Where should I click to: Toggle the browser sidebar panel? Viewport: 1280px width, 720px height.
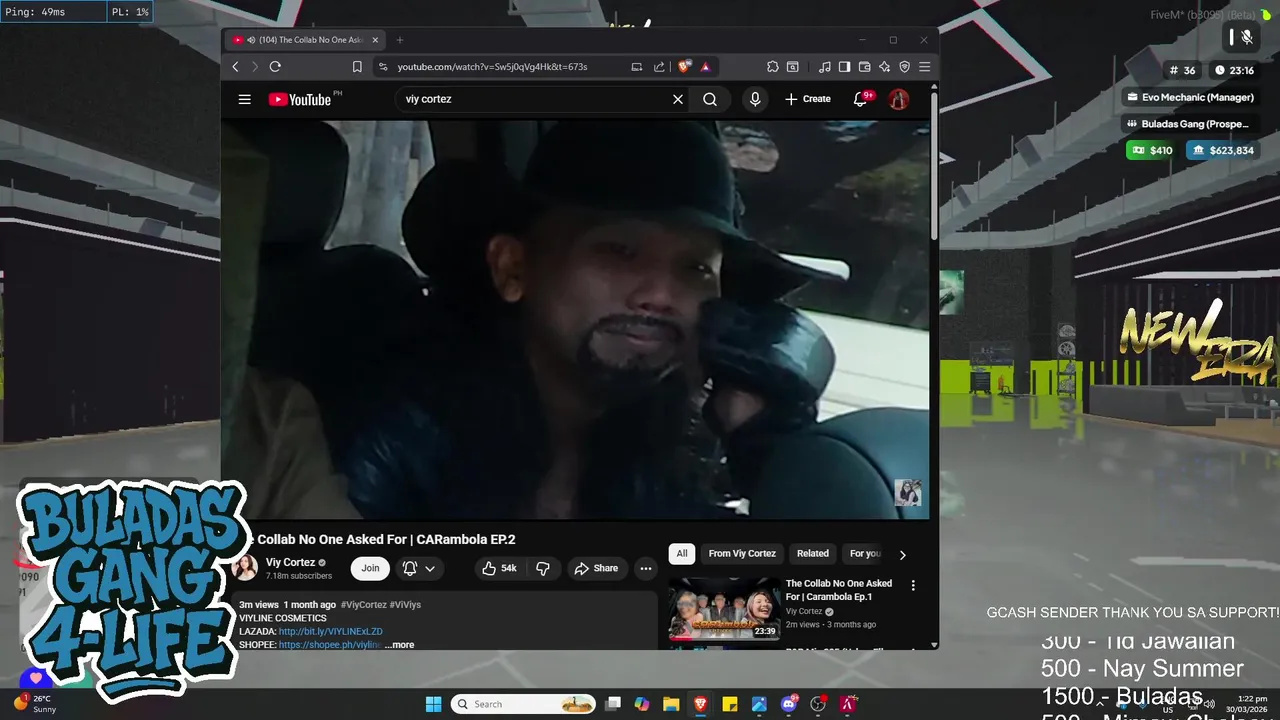click(x=844, y=67)
